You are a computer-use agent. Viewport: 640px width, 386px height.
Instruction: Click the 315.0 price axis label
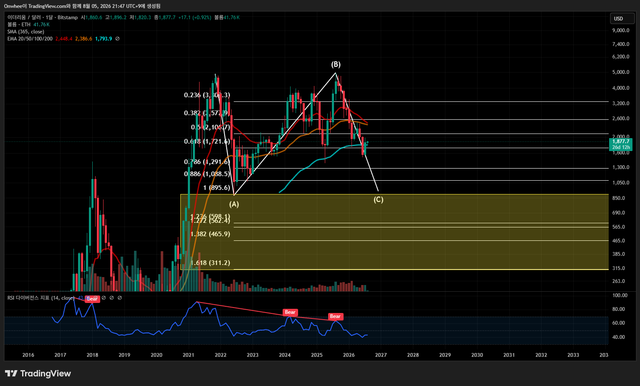click(618, 268)
